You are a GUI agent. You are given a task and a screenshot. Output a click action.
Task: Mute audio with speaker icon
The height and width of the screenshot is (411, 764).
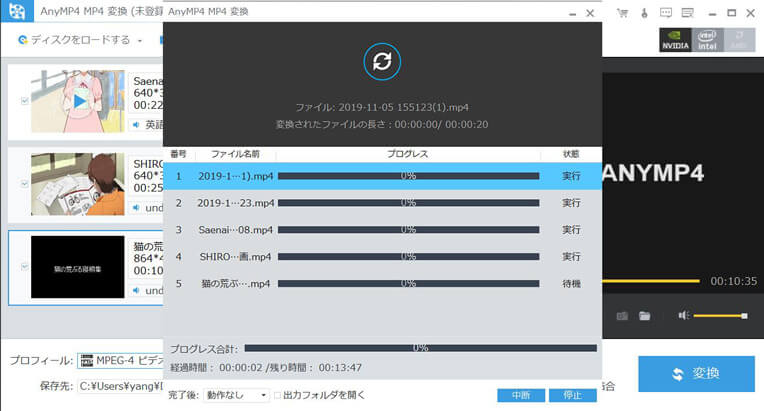pos(684,316)
